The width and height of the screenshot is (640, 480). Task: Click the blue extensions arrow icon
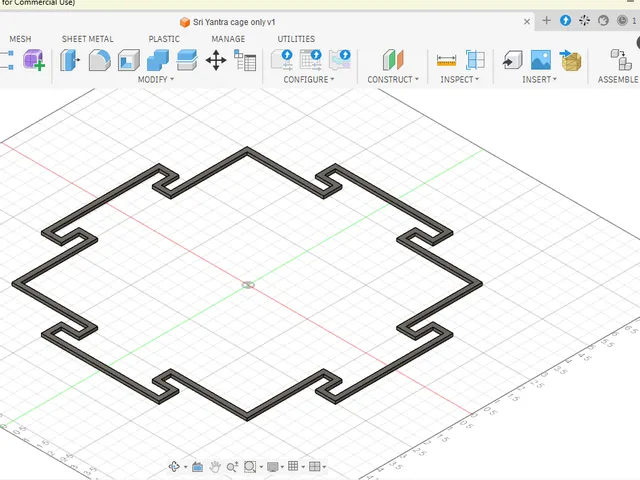tap(565, 20)
